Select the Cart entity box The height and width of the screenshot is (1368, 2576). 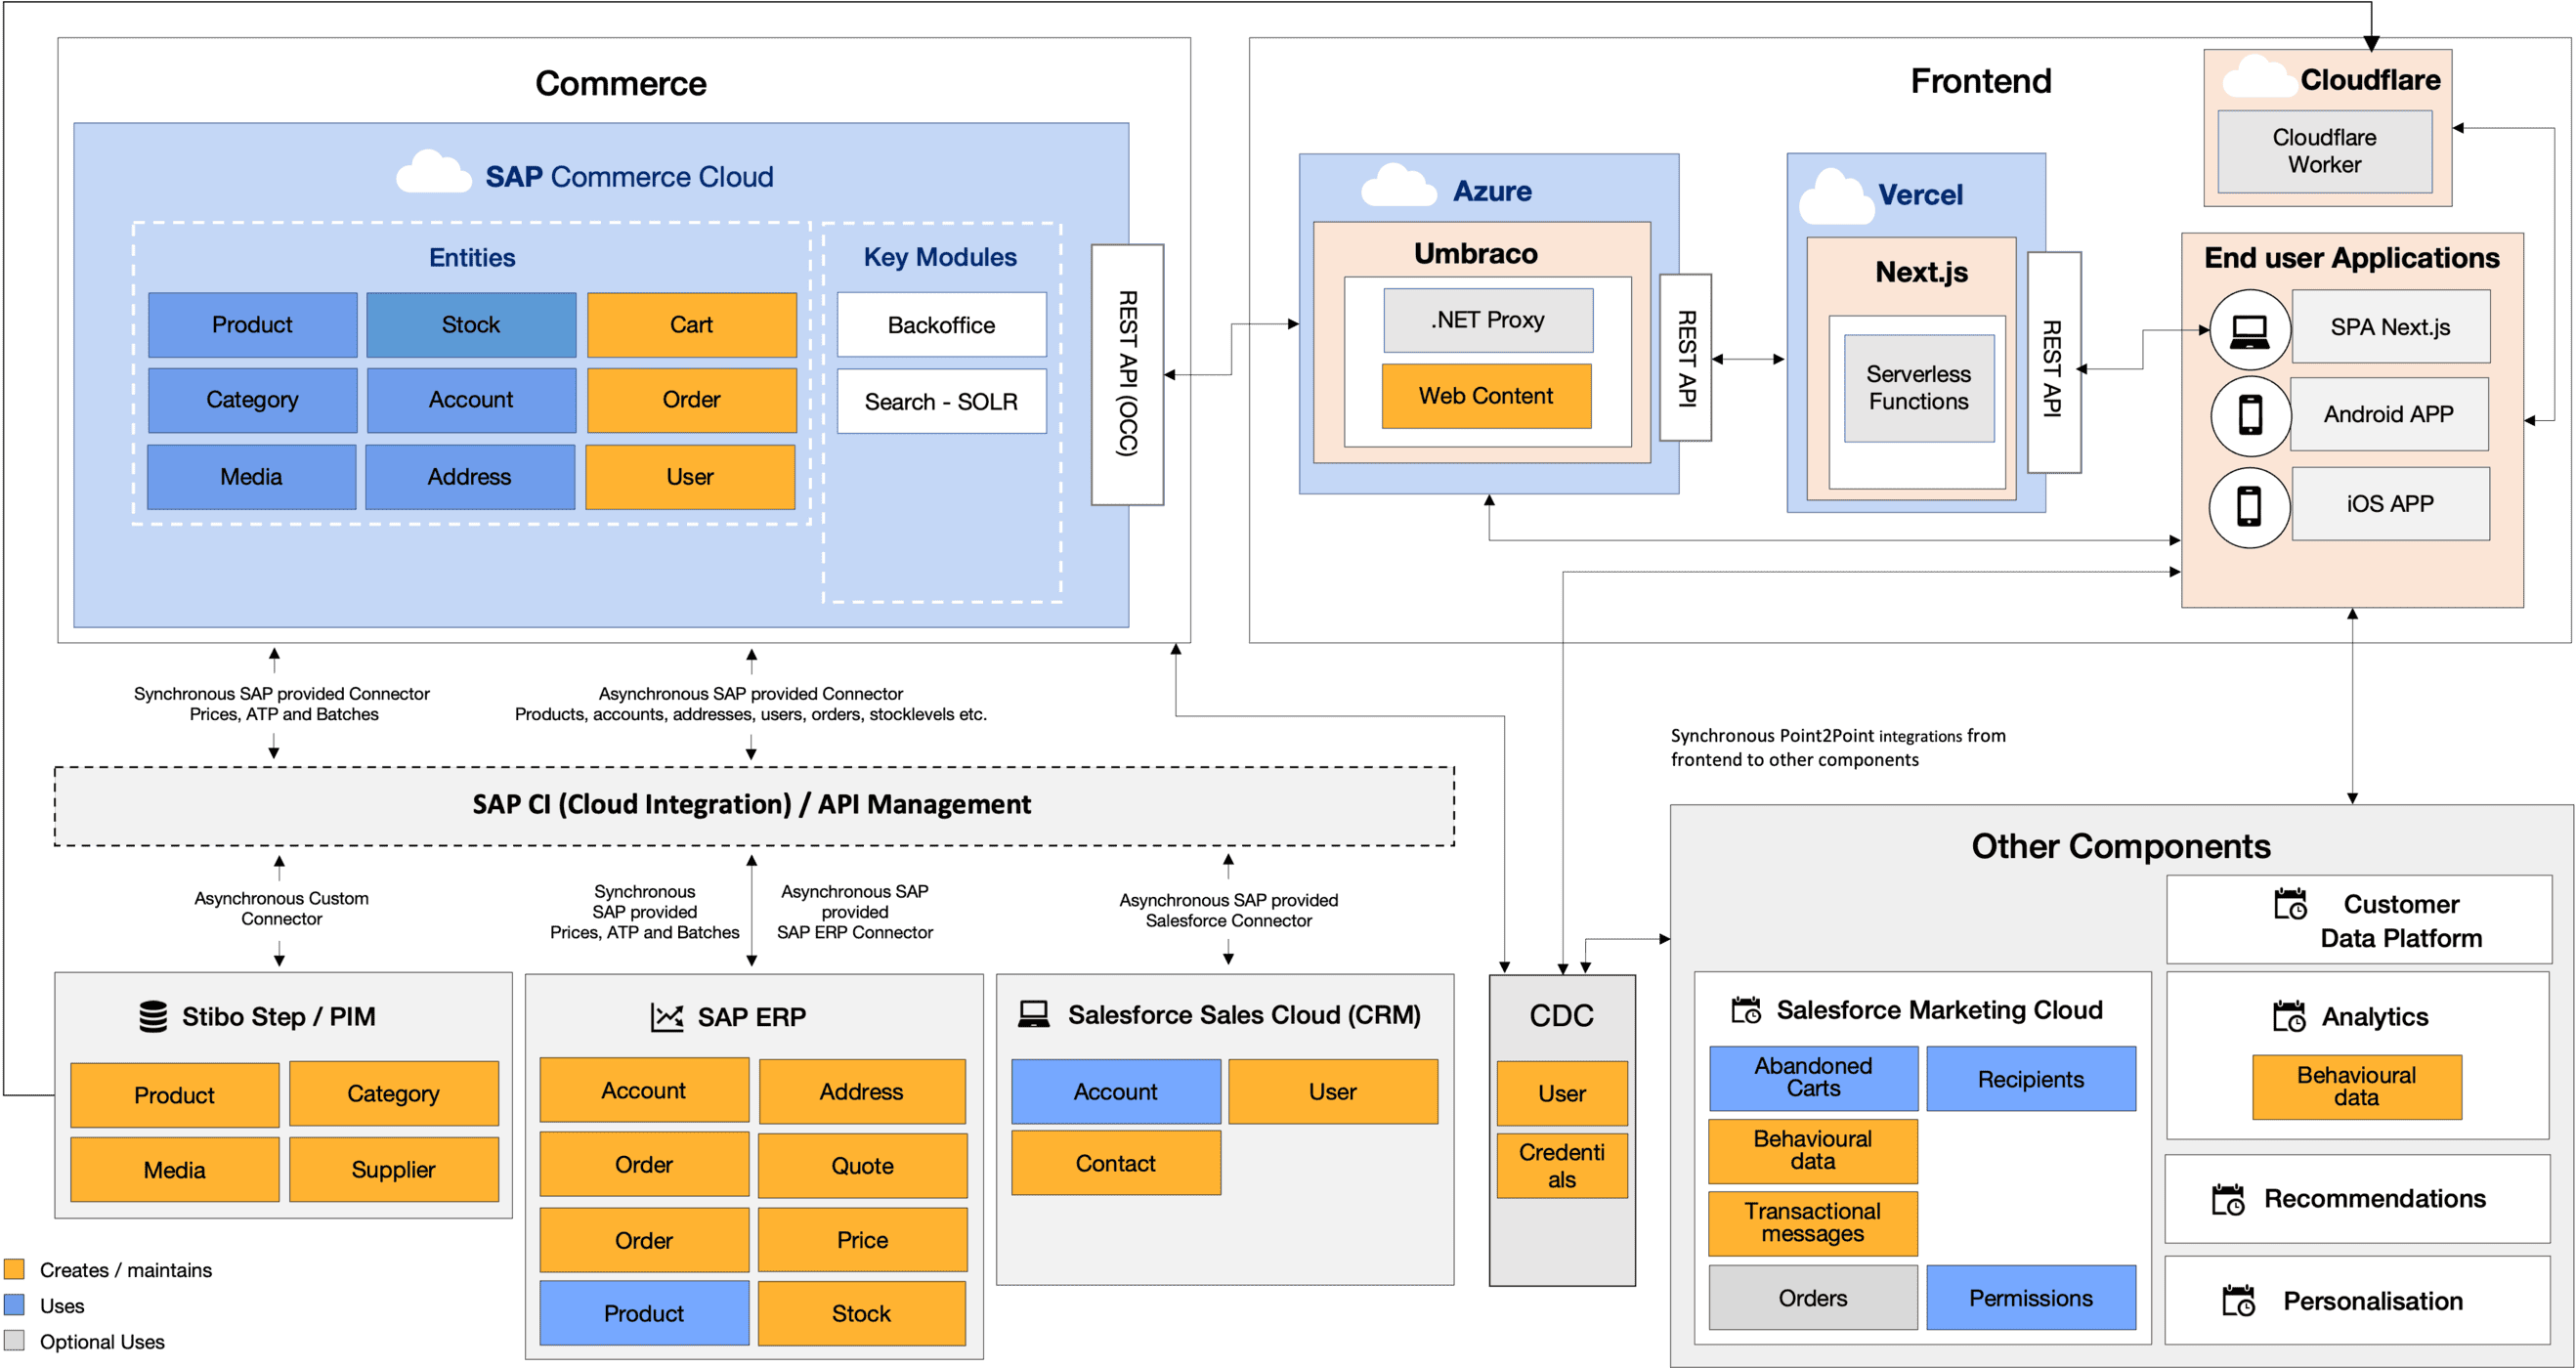pos(691,325)
